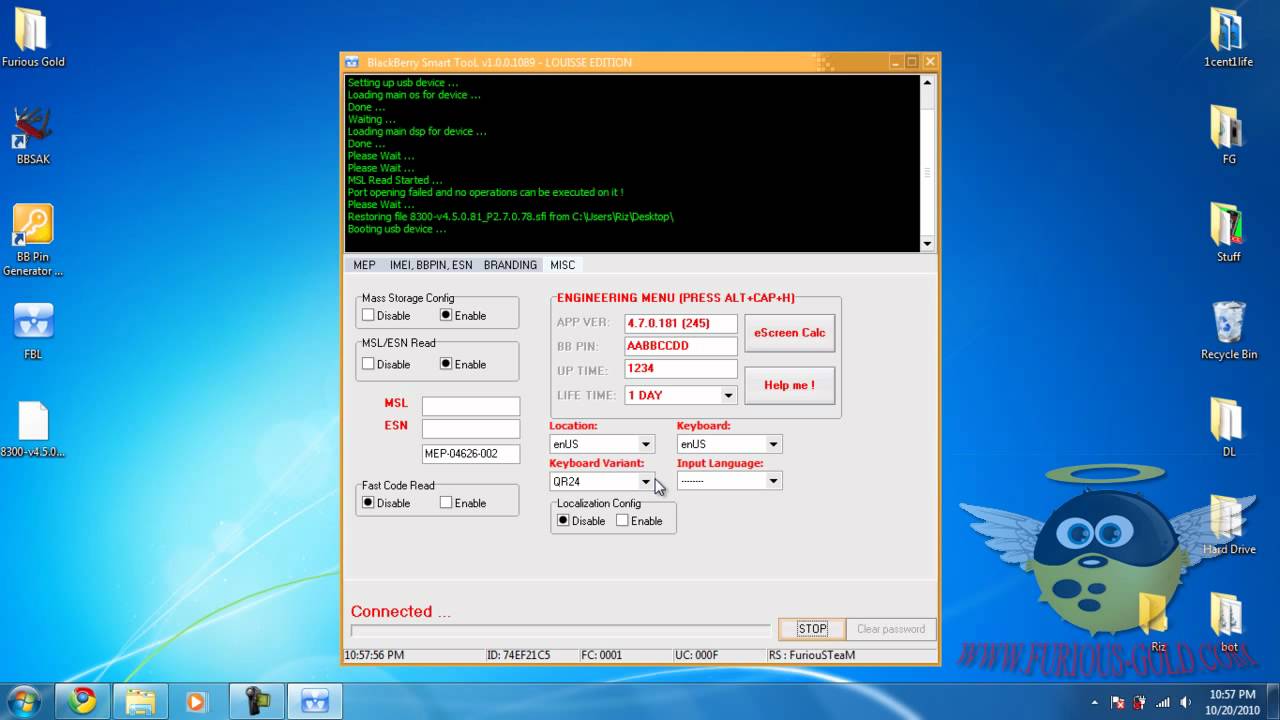
Task: Expand the LIFE TIME dropdown
Action: click(x=728, y=395)
